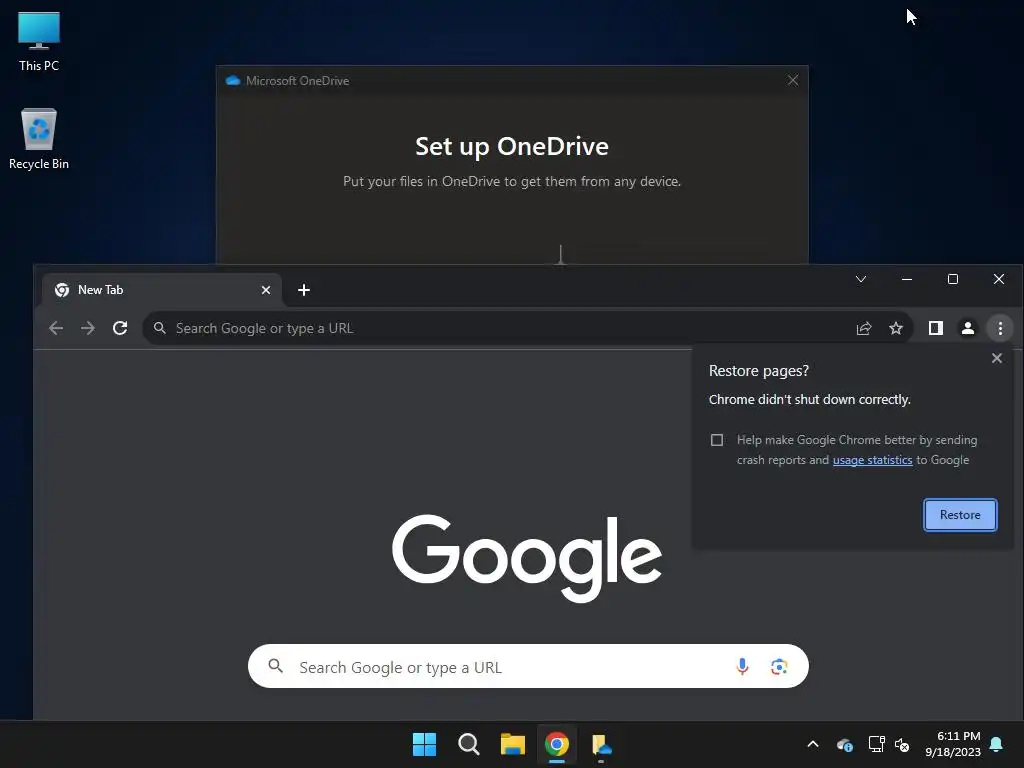
Task: Expand the tab search chevron
Action: point(861,280)
